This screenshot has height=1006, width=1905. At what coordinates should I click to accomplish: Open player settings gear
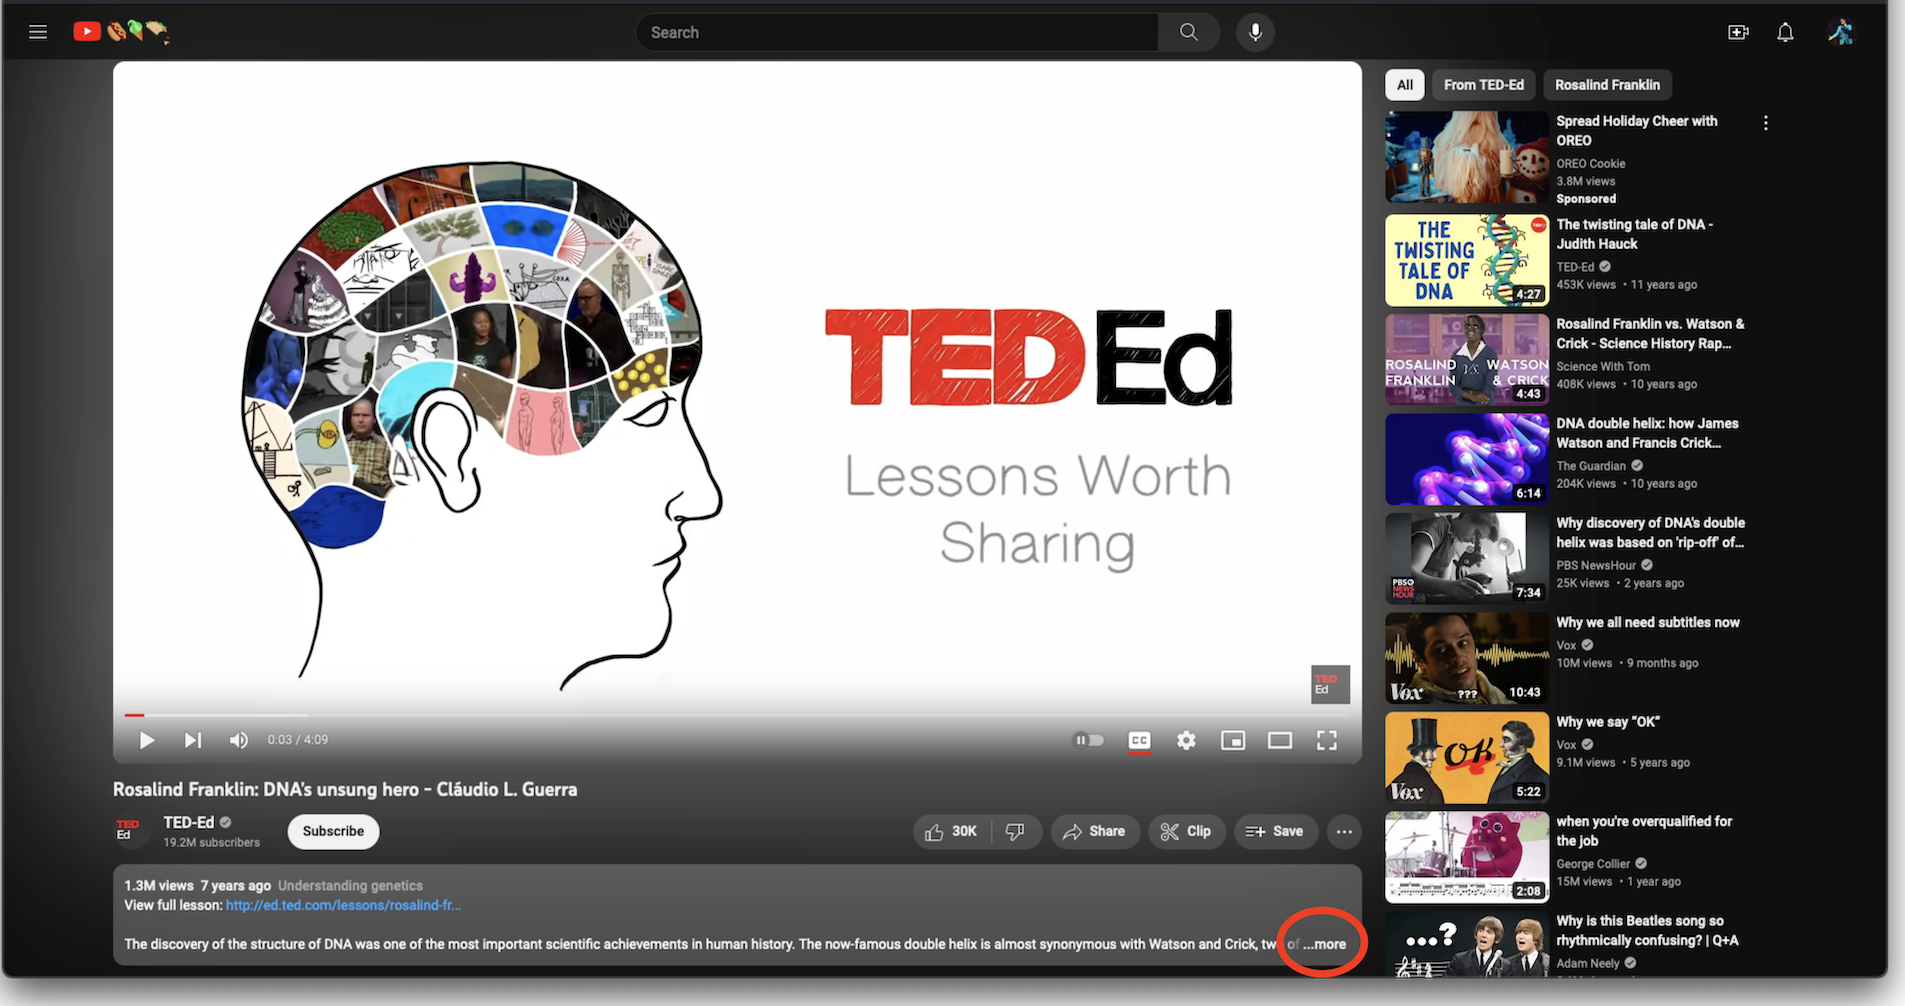point(1186,740)
